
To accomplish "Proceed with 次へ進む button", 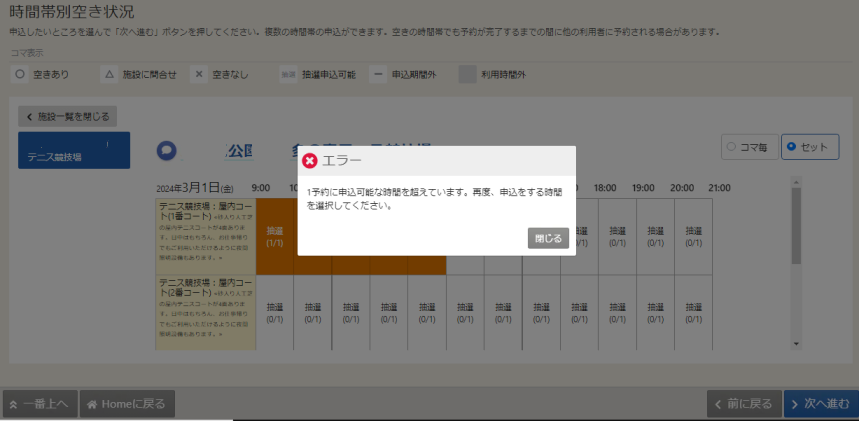I will (821, 404).
